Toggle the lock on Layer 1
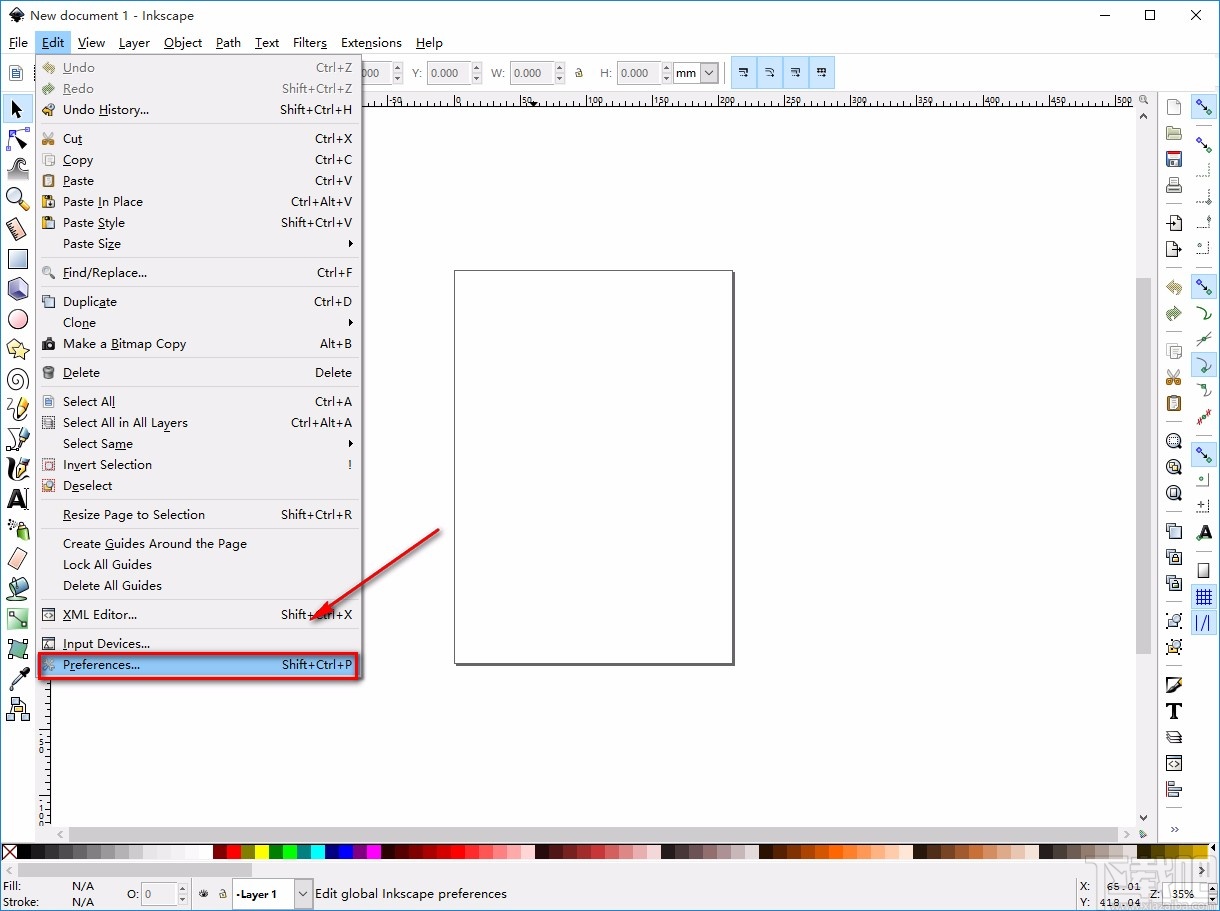1220x911 pixels. point(222,894)
